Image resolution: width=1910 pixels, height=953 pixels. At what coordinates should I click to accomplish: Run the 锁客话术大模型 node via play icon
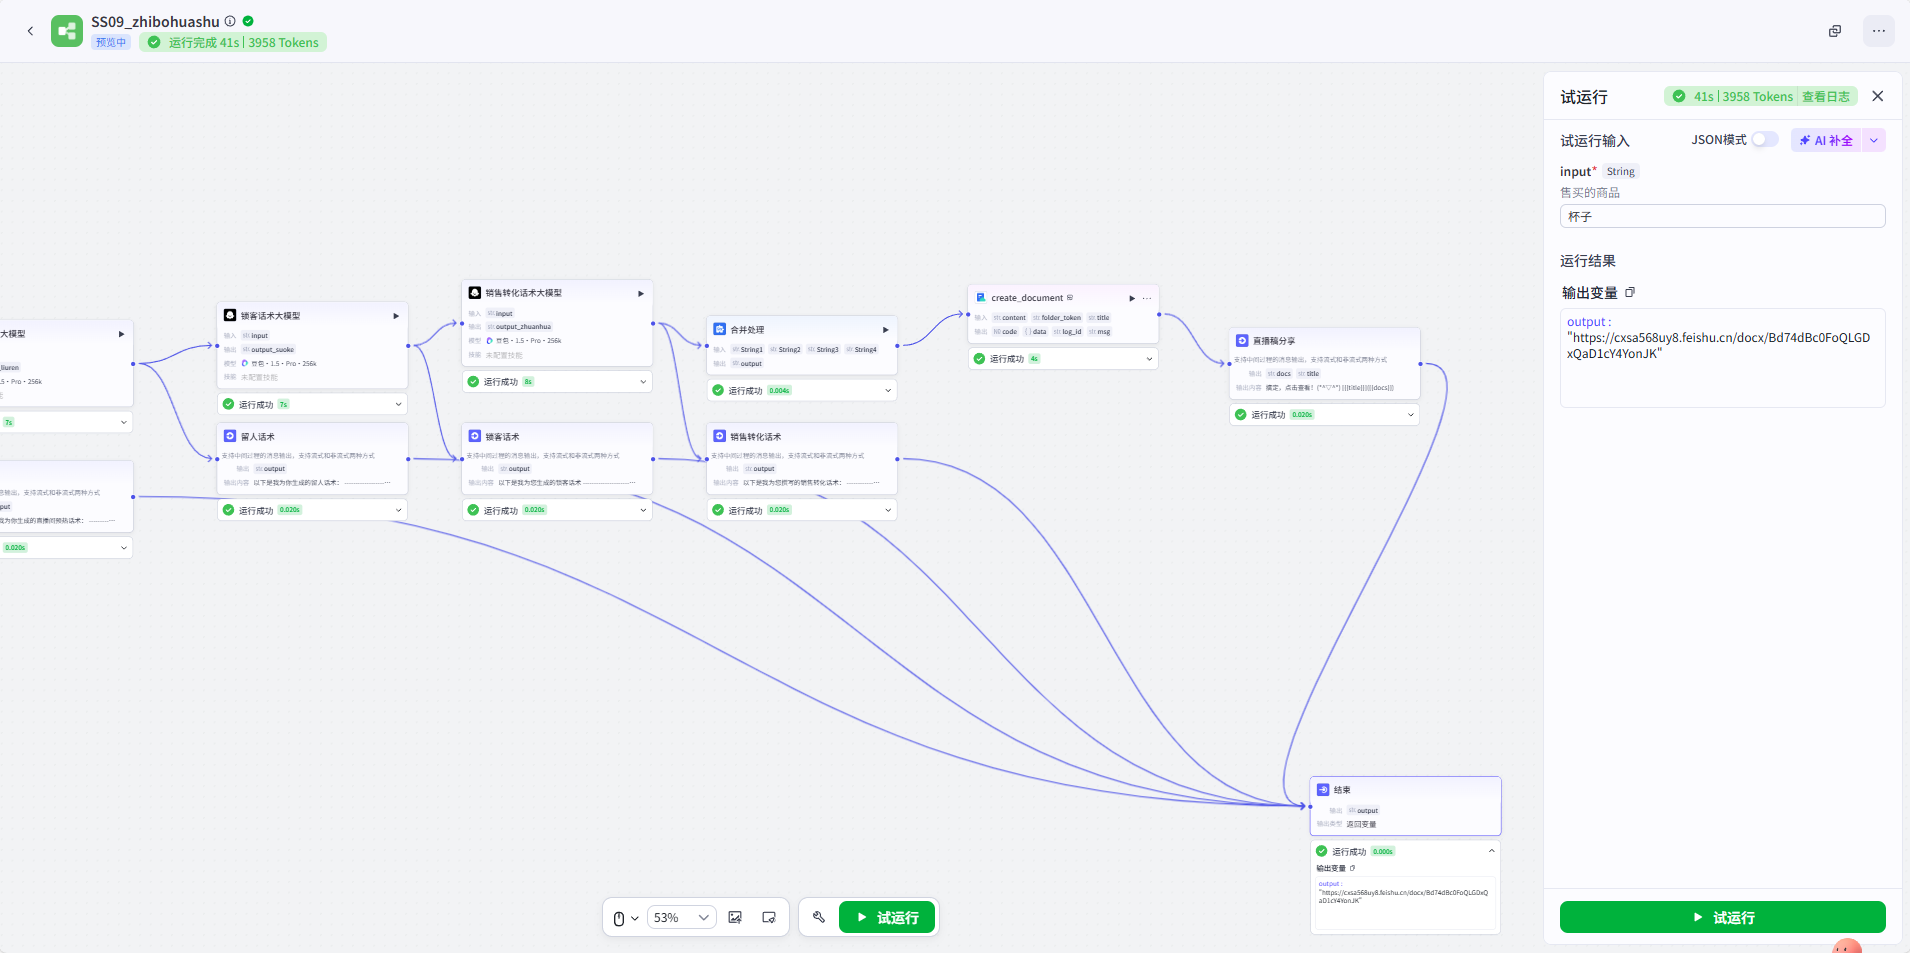[396, 316]
